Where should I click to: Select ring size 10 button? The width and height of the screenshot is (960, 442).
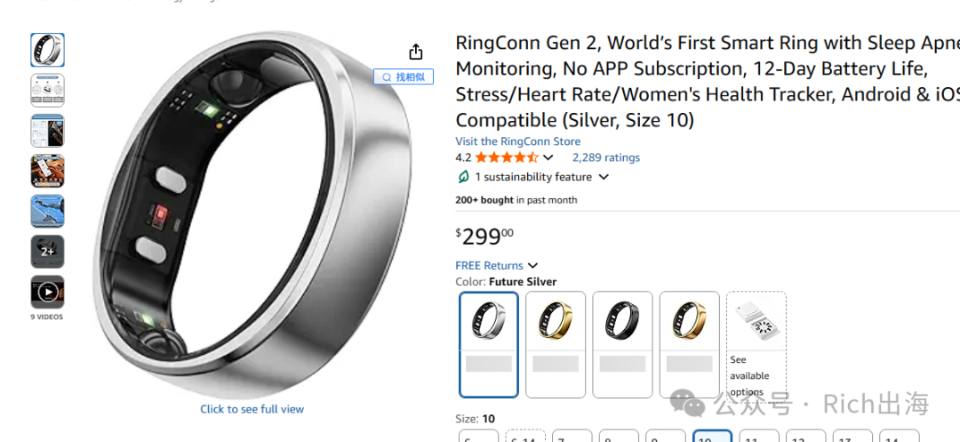[x=713, y=436]
